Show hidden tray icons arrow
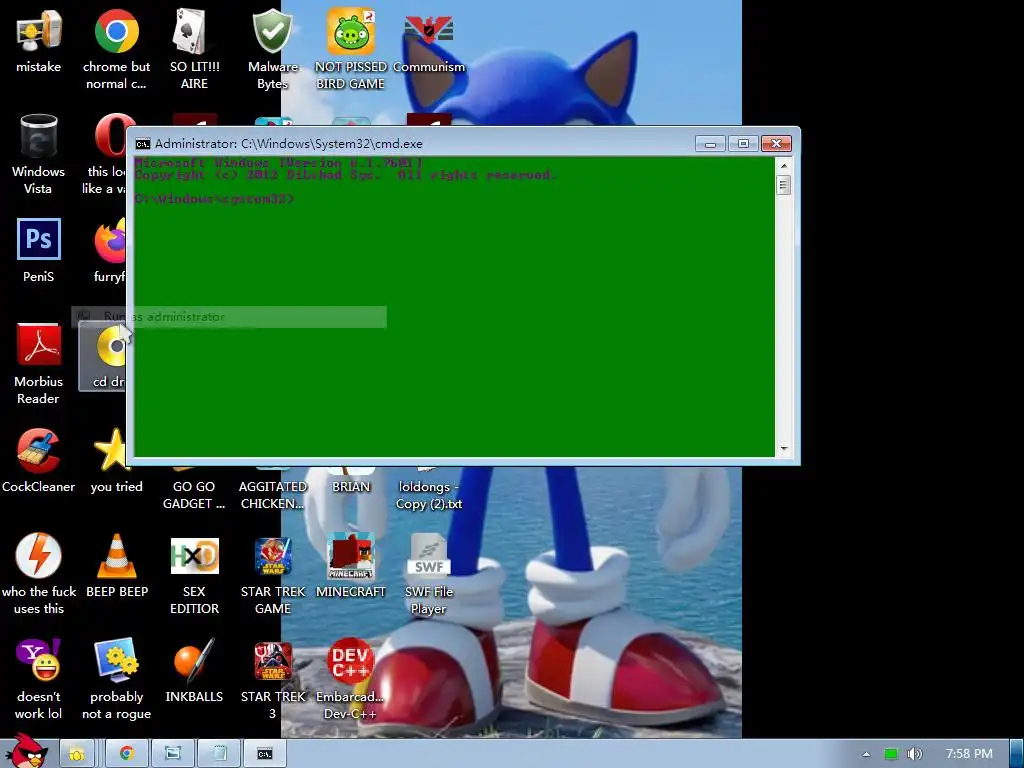The image size is (1024, 768). pos(866,754)
